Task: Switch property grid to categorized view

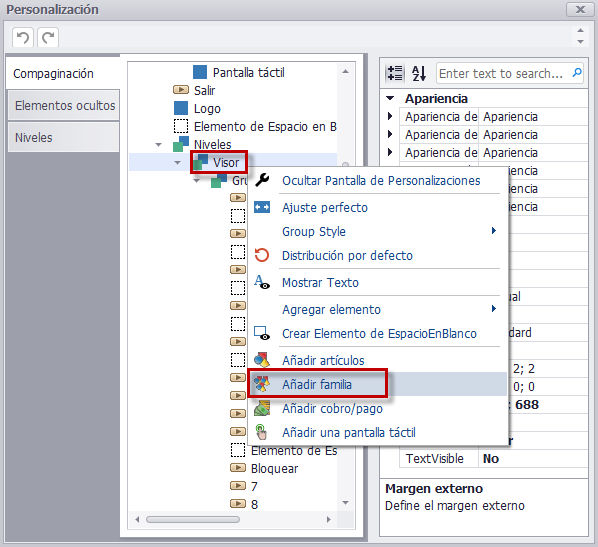Action: [x=395, y=73]
